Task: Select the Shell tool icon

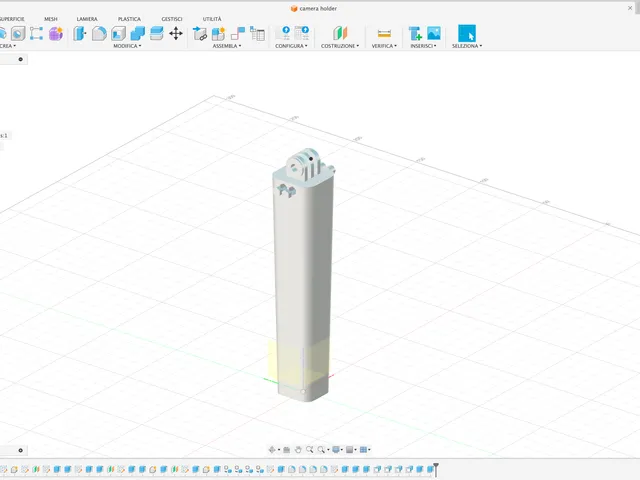Action: click(118, 33)
